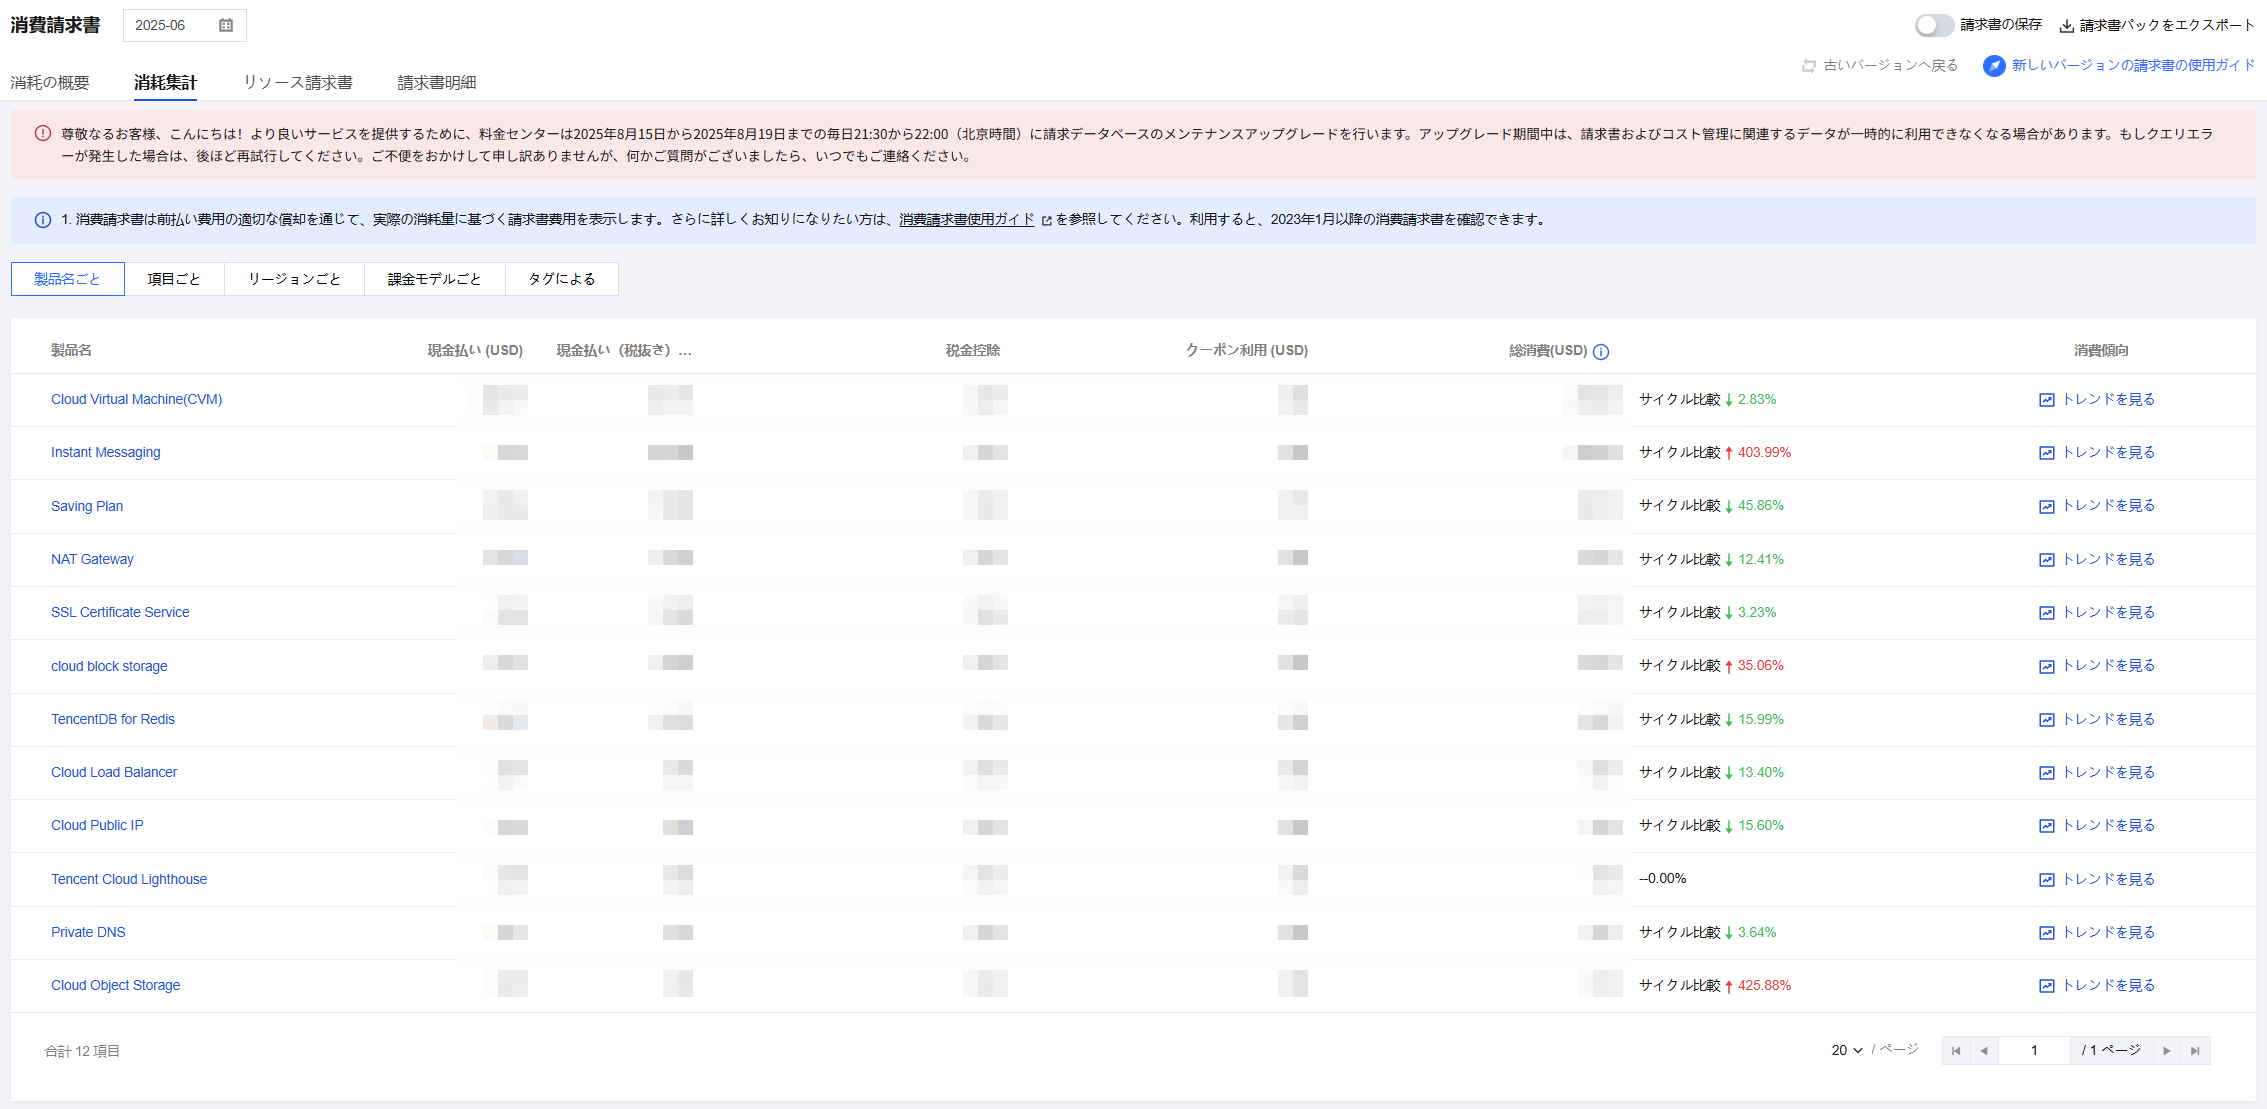The height and width of the screenshot is (1109, 2267).
Task: Click the next page arrow
Action: [2167, 1051]
